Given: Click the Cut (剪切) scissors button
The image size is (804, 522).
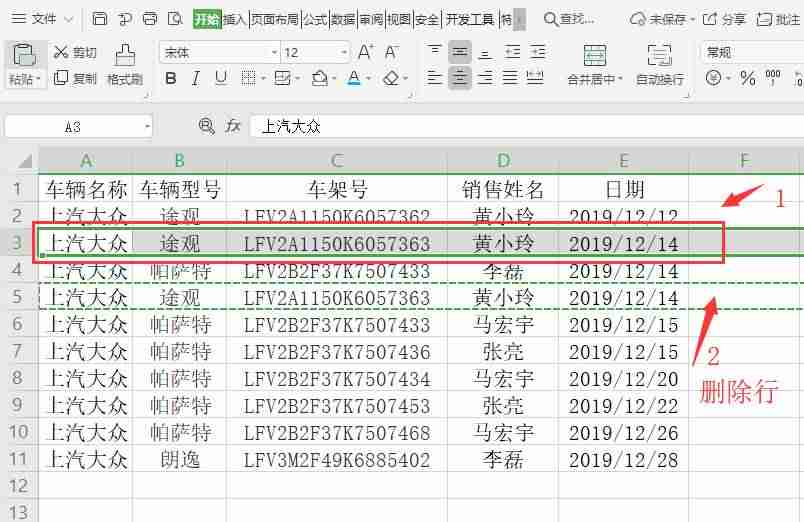Looking at the screenshot, I should click(x=75, y=52).
